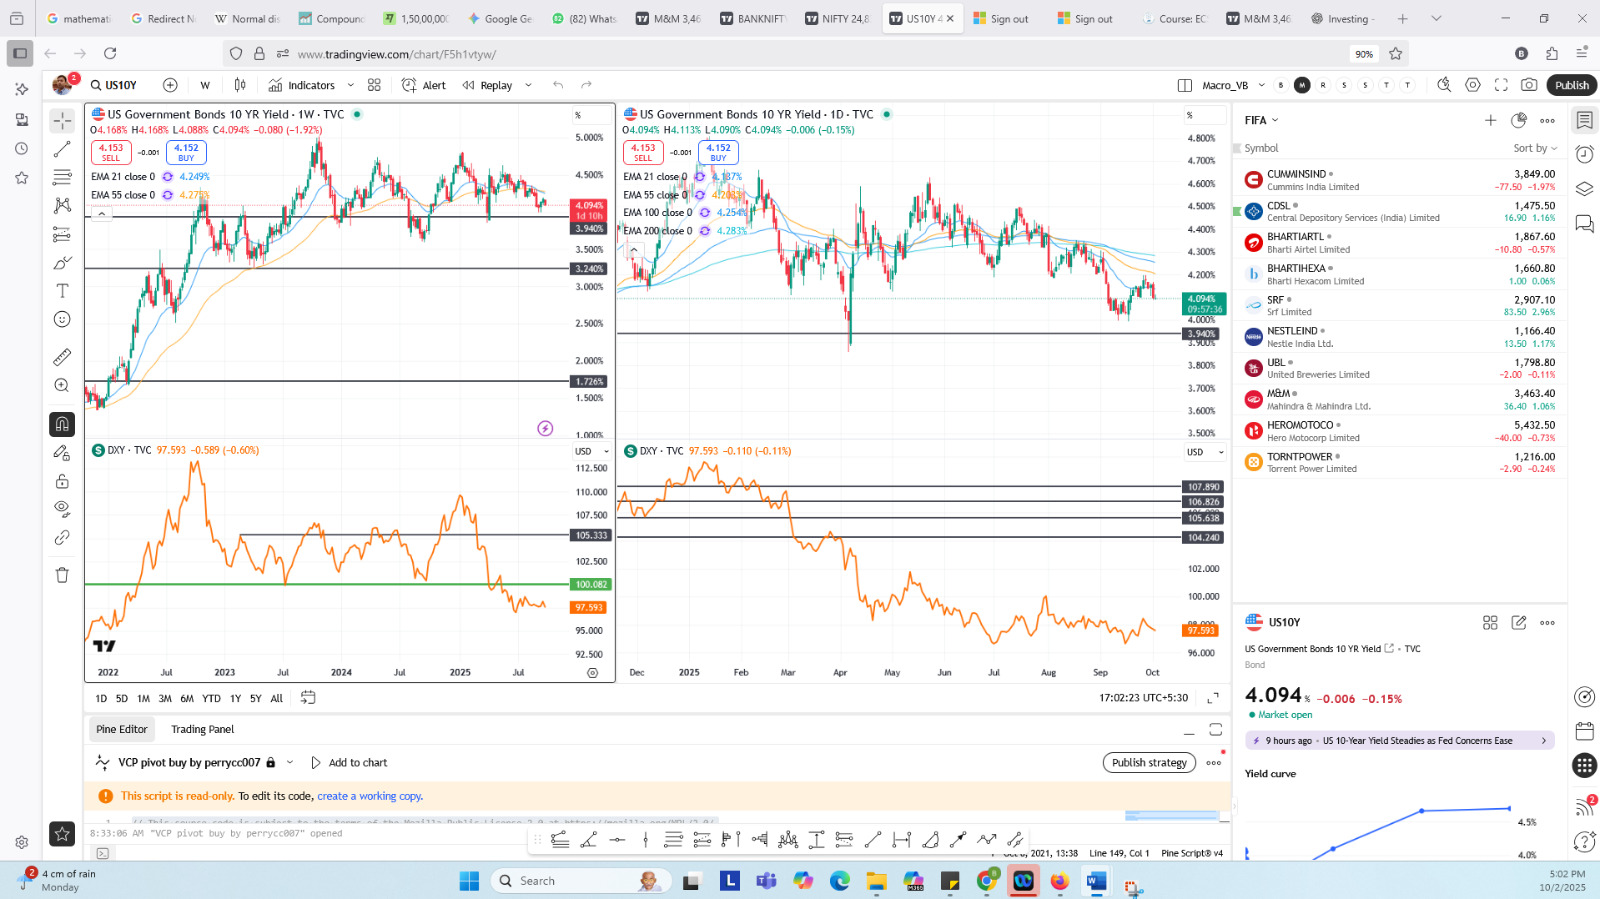Expand the Replay options dropdown arrow

tap(529, 85)
